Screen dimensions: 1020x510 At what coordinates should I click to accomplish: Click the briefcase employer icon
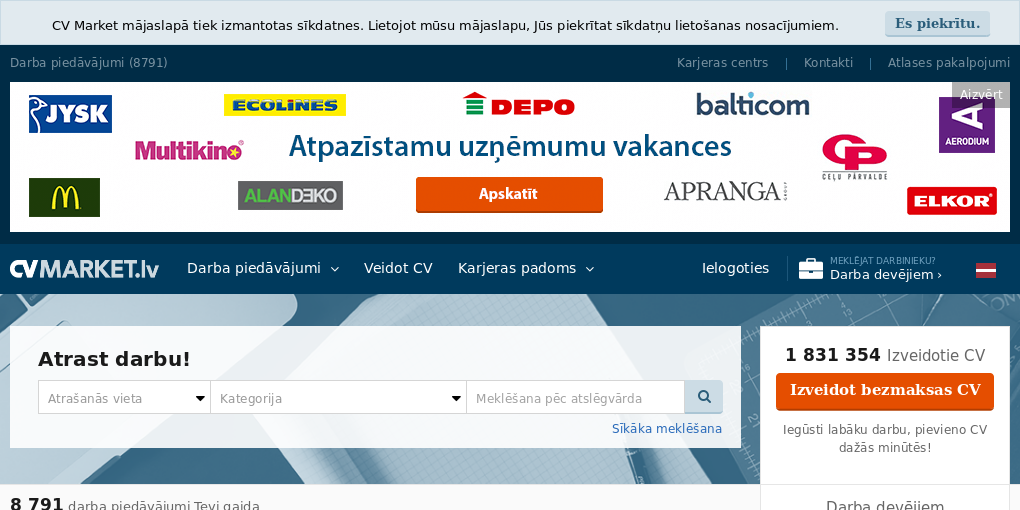click(811, 268)
